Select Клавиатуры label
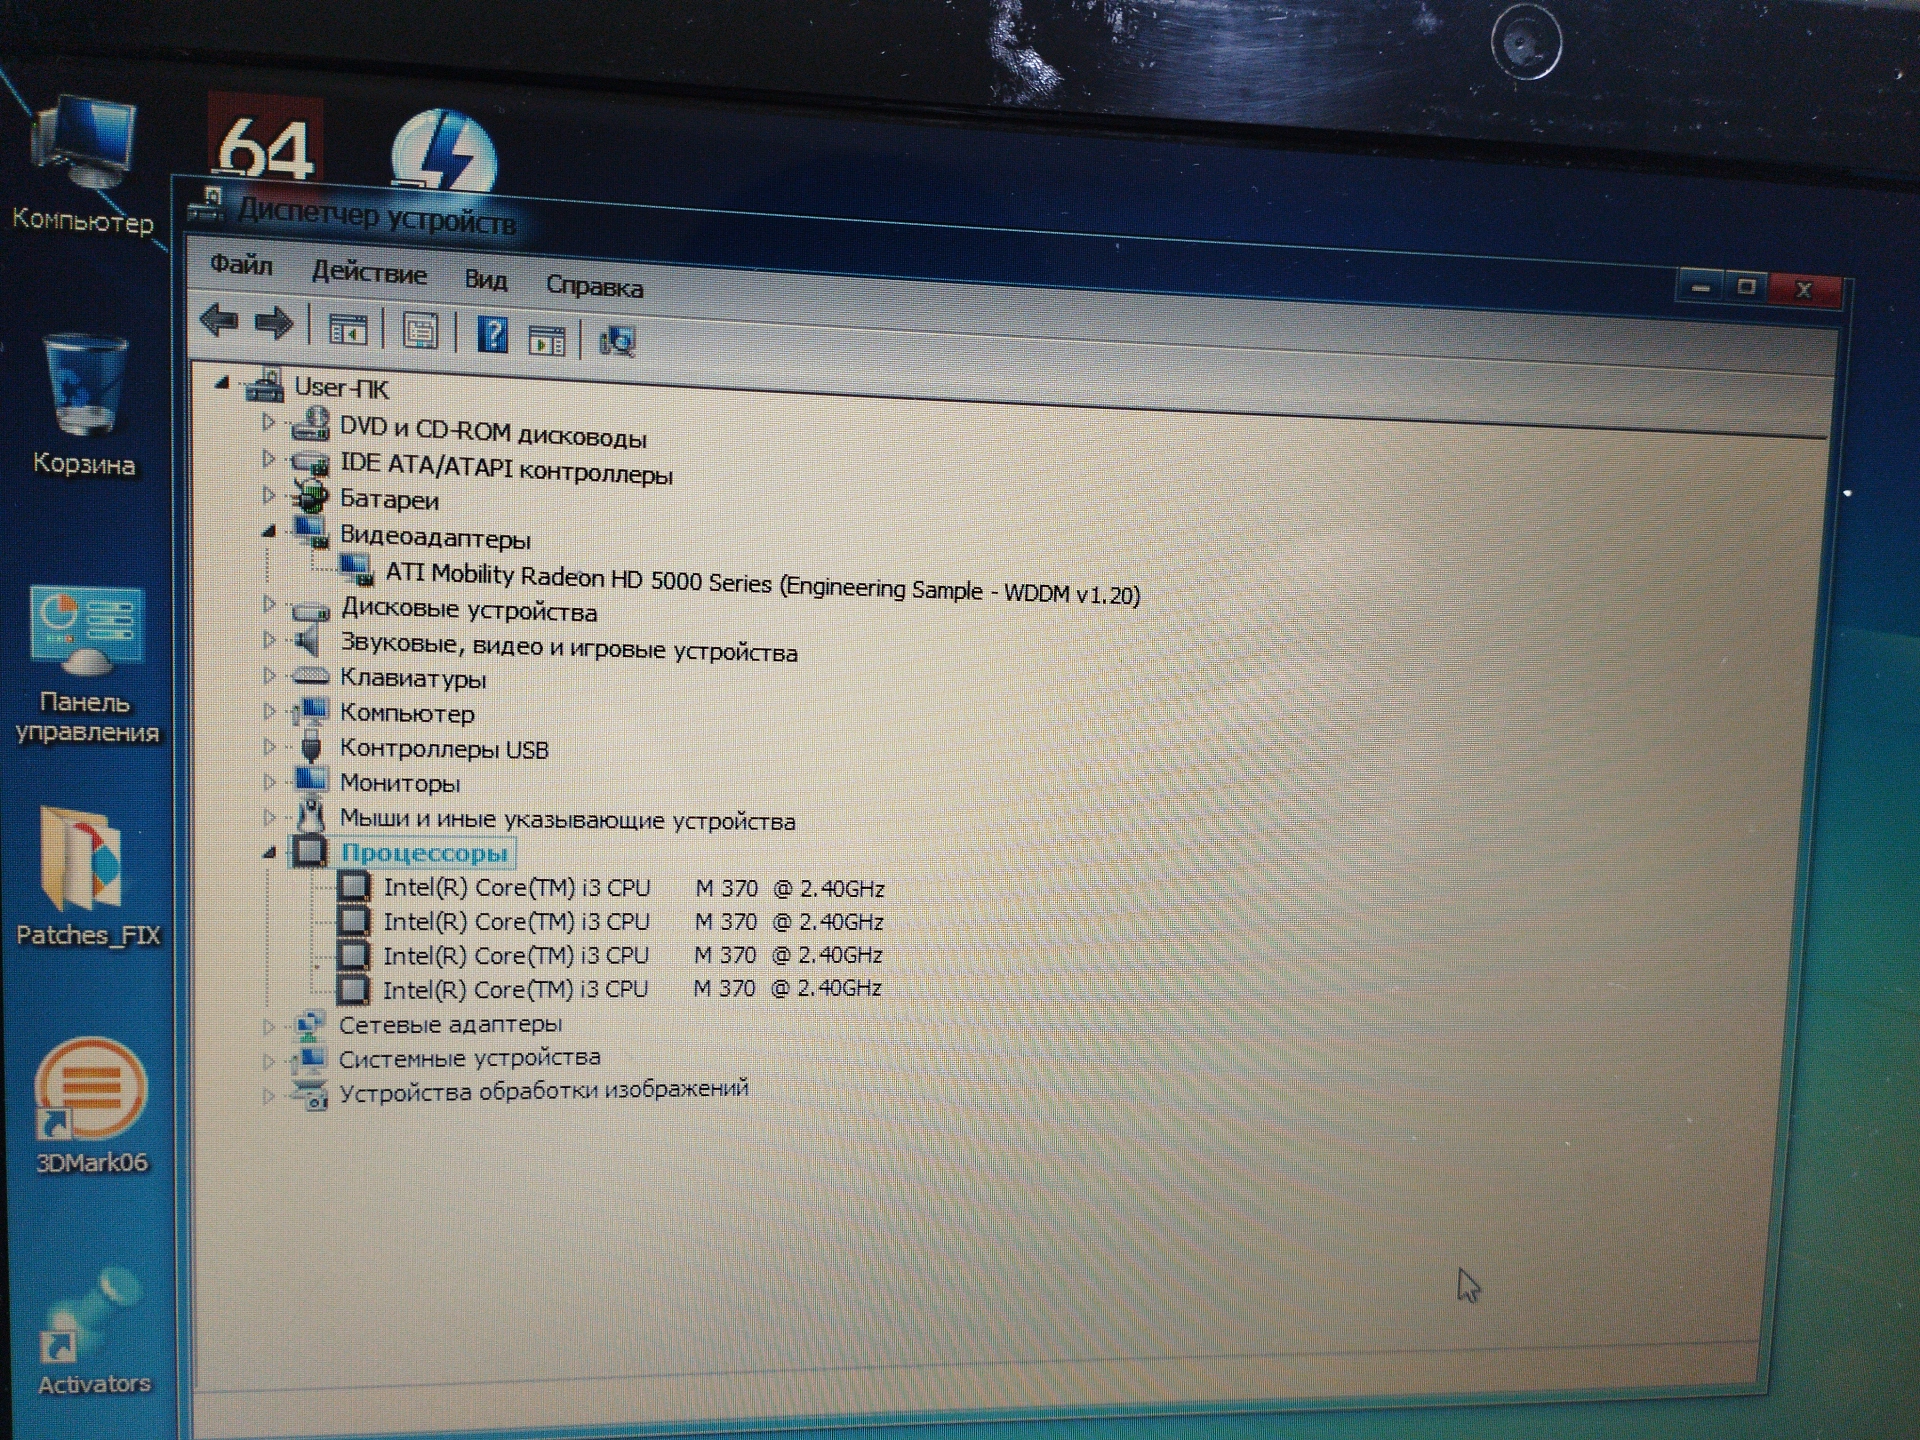The height and width of the screenshot is (1440, 1920). (413, 678)
